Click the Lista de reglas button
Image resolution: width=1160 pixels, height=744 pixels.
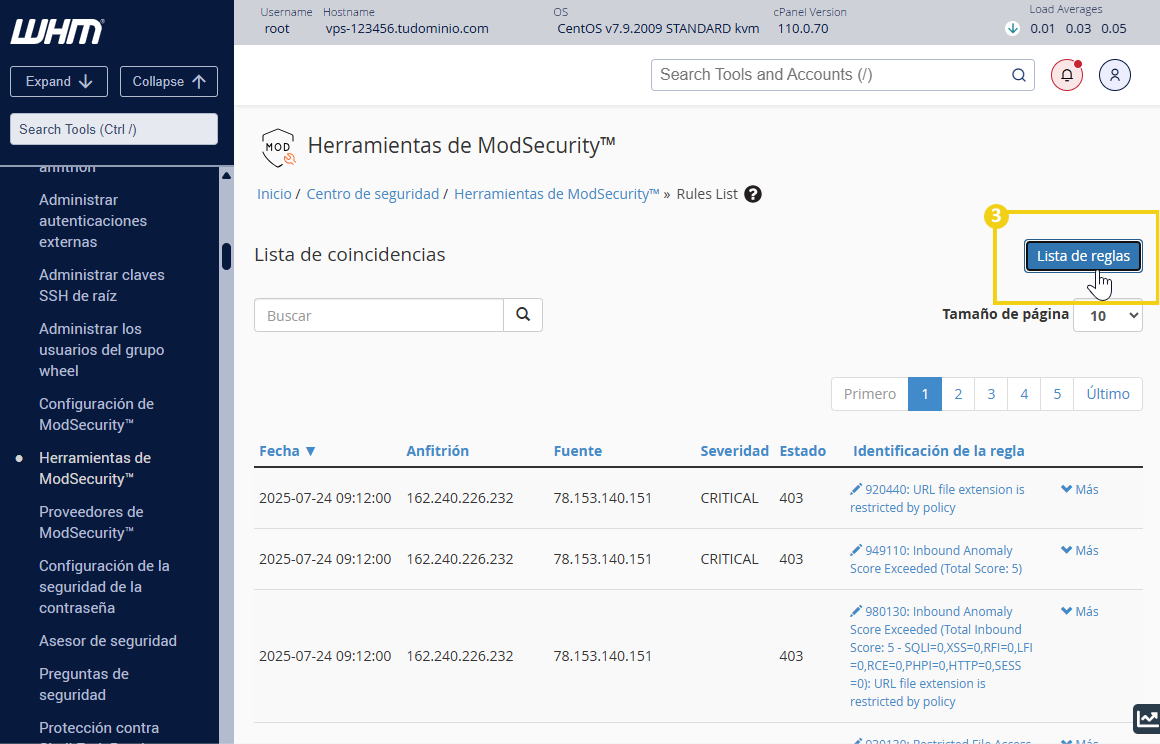[x=1083, y=256]
